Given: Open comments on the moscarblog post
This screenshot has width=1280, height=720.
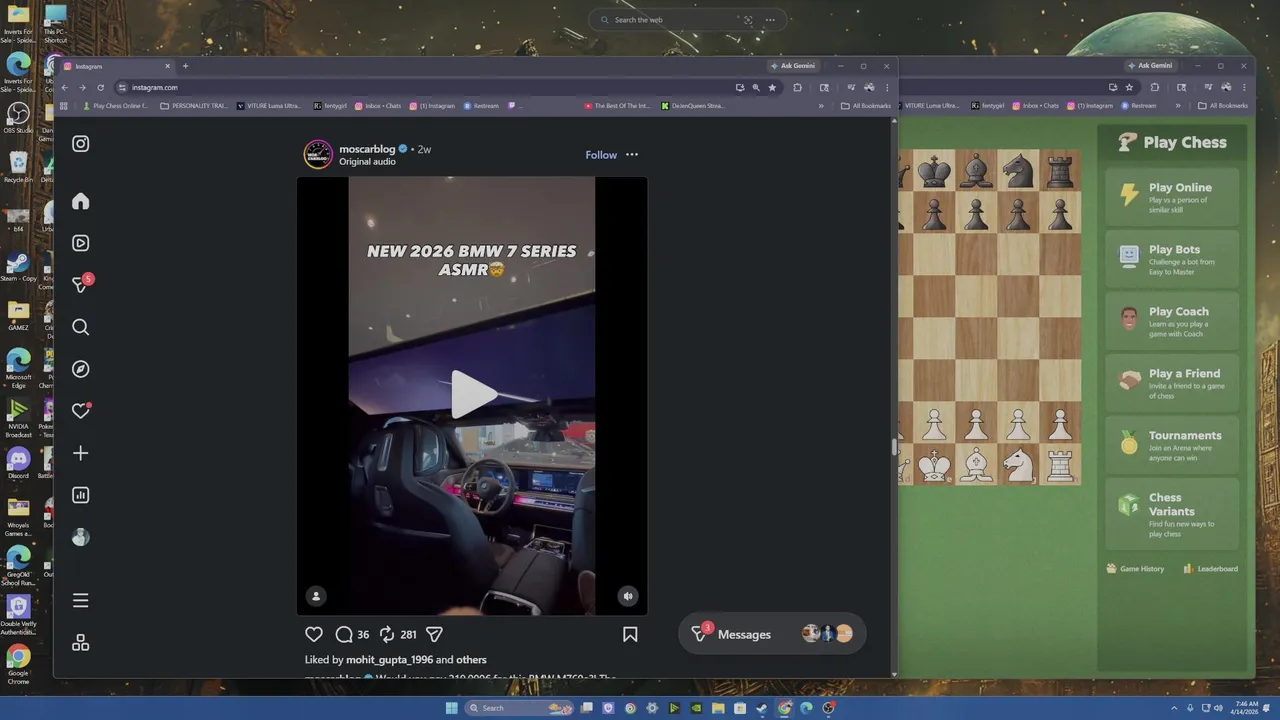Looking at the screenshot, I should point(344,634).
